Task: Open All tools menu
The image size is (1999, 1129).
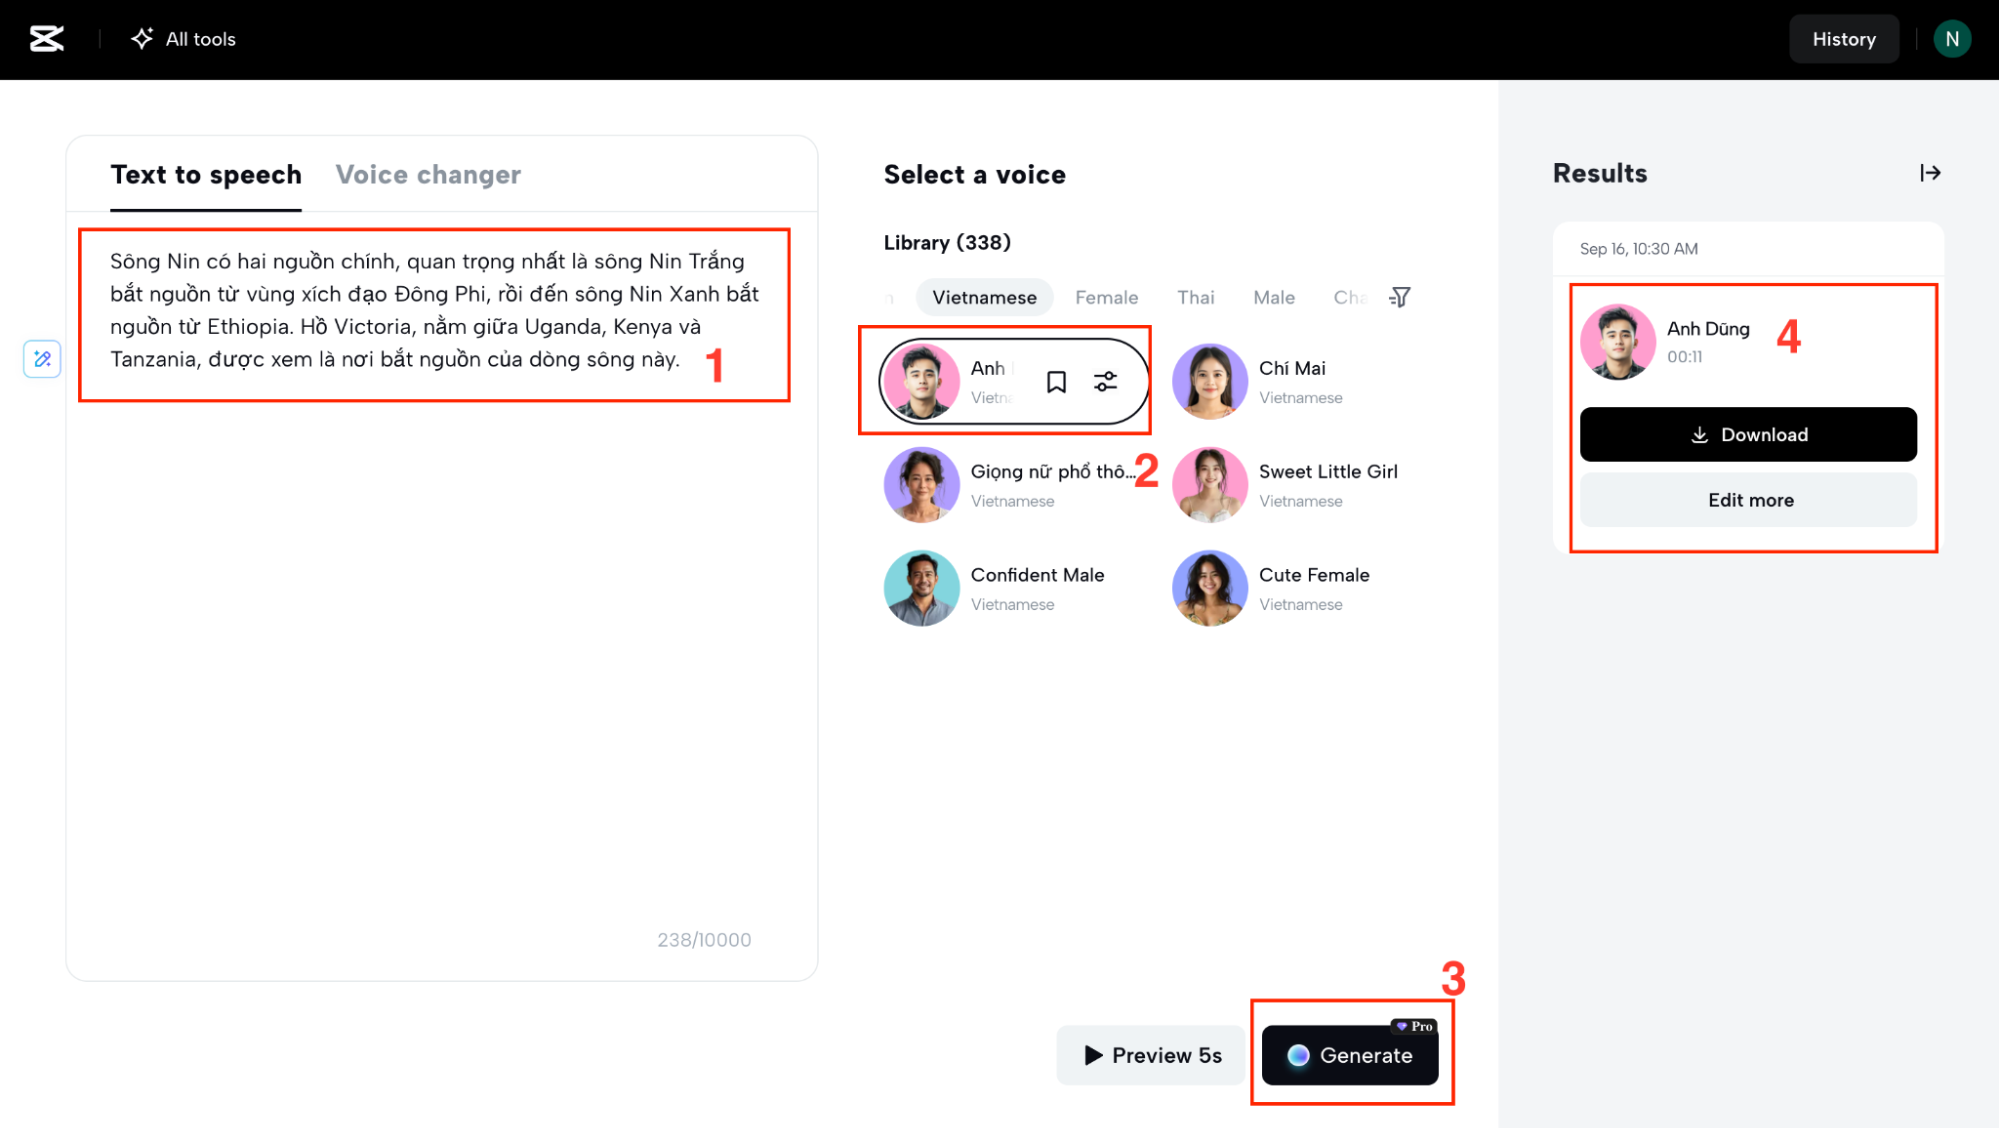Action: tap(184, 39)
